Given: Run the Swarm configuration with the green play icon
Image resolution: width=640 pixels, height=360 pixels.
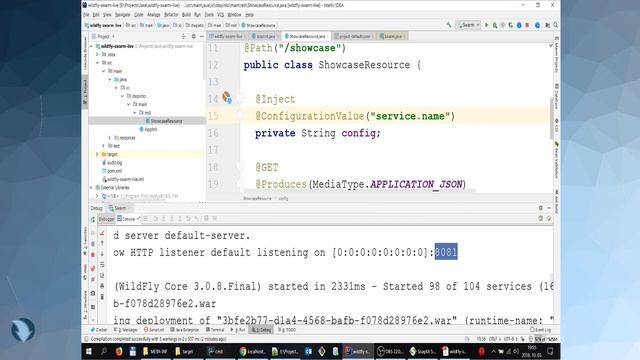Looking at the screenshot, I should click(486, 25).
